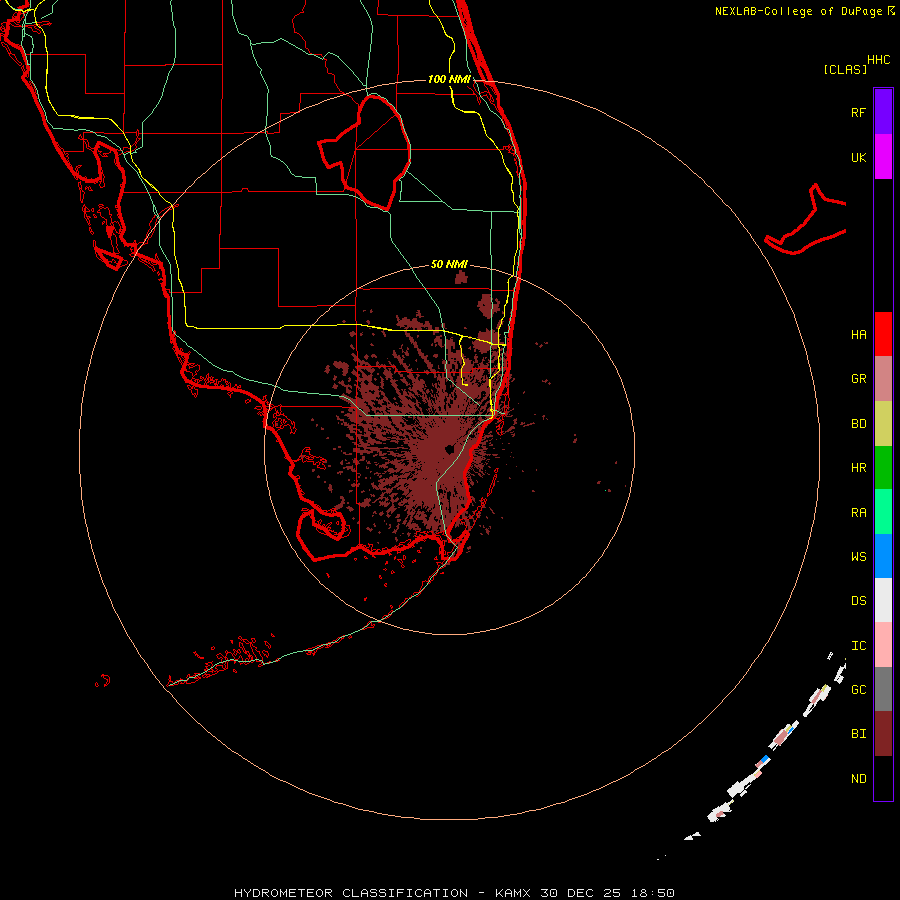Click the Hydrometeor Classification KAMX title text
The width and height of the screenshot is (900, 900).
point(454,893)
